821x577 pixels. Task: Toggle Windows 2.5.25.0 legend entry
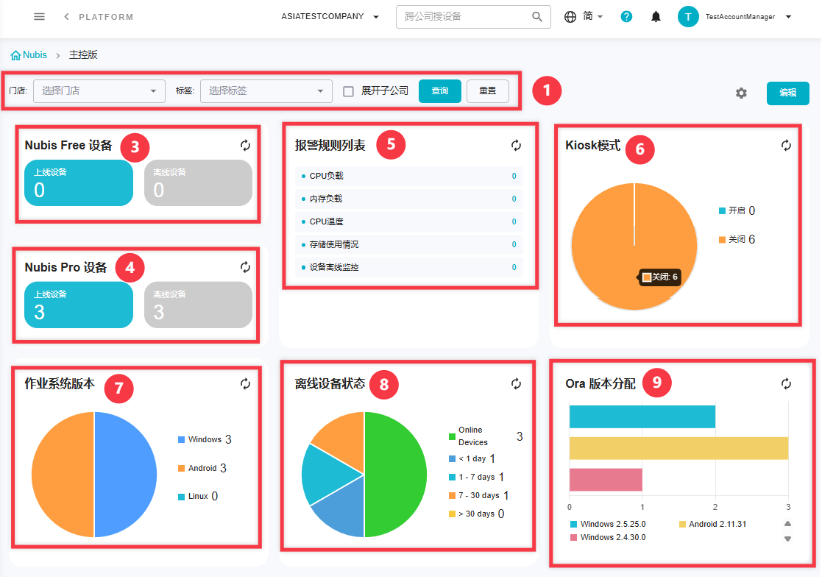pos(608,524)
